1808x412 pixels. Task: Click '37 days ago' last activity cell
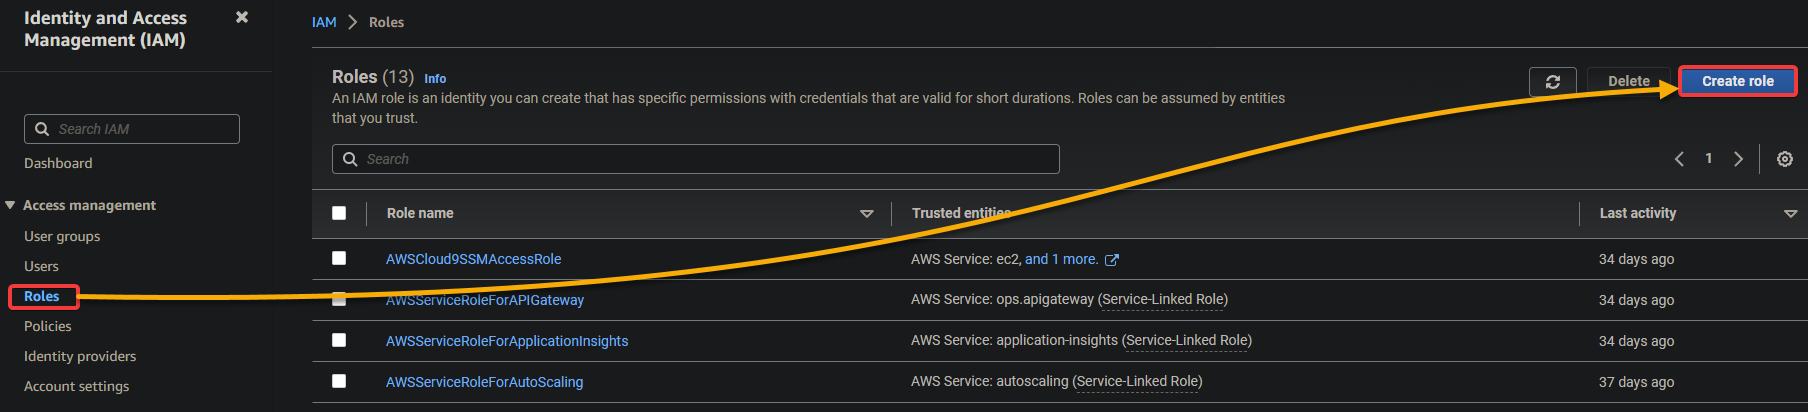tap(1636, 382)
